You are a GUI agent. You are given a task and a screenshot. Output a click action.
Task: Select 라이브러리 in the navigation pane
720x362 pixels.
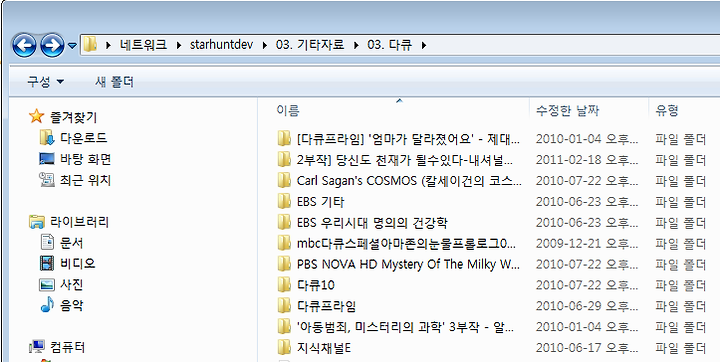pos(79,222)
